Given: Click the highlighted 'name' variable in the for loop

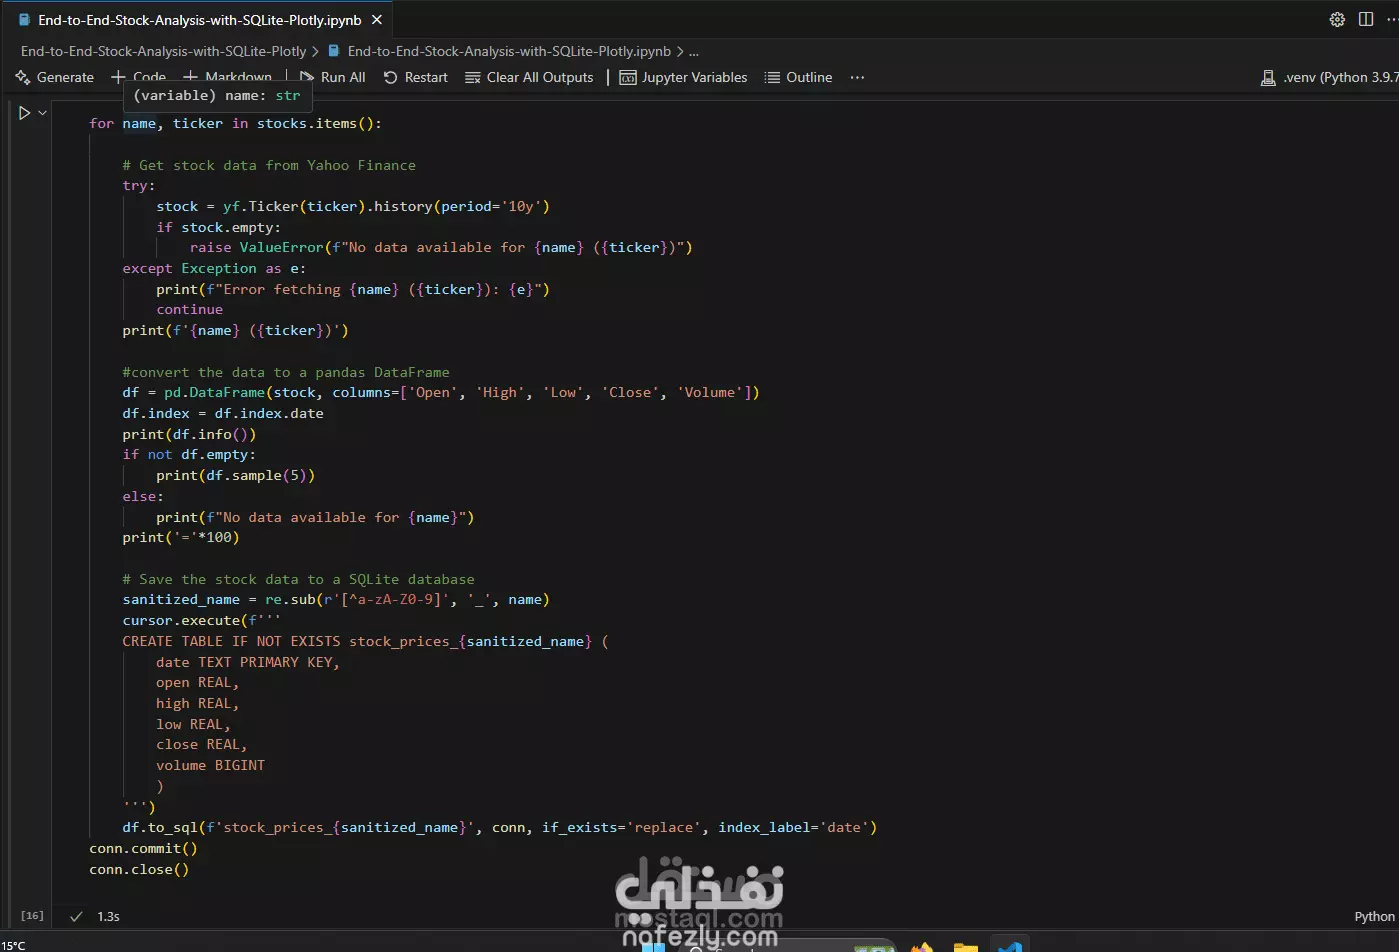Looking at the screenshot, I should pos(139,123).
